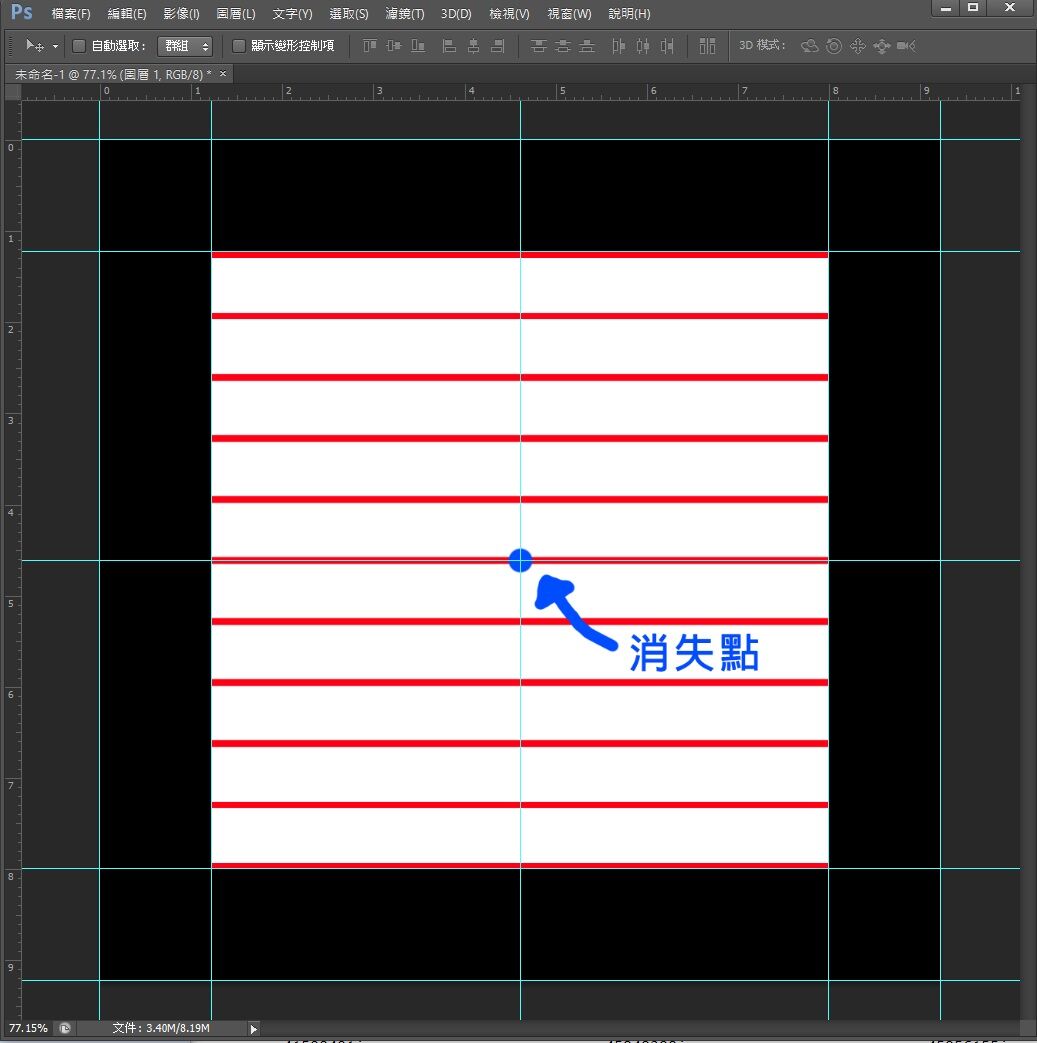This screenshot has width=1037, height=1043.
Task: Click the distribute top edges icon
Action: [x=539, y=46]
